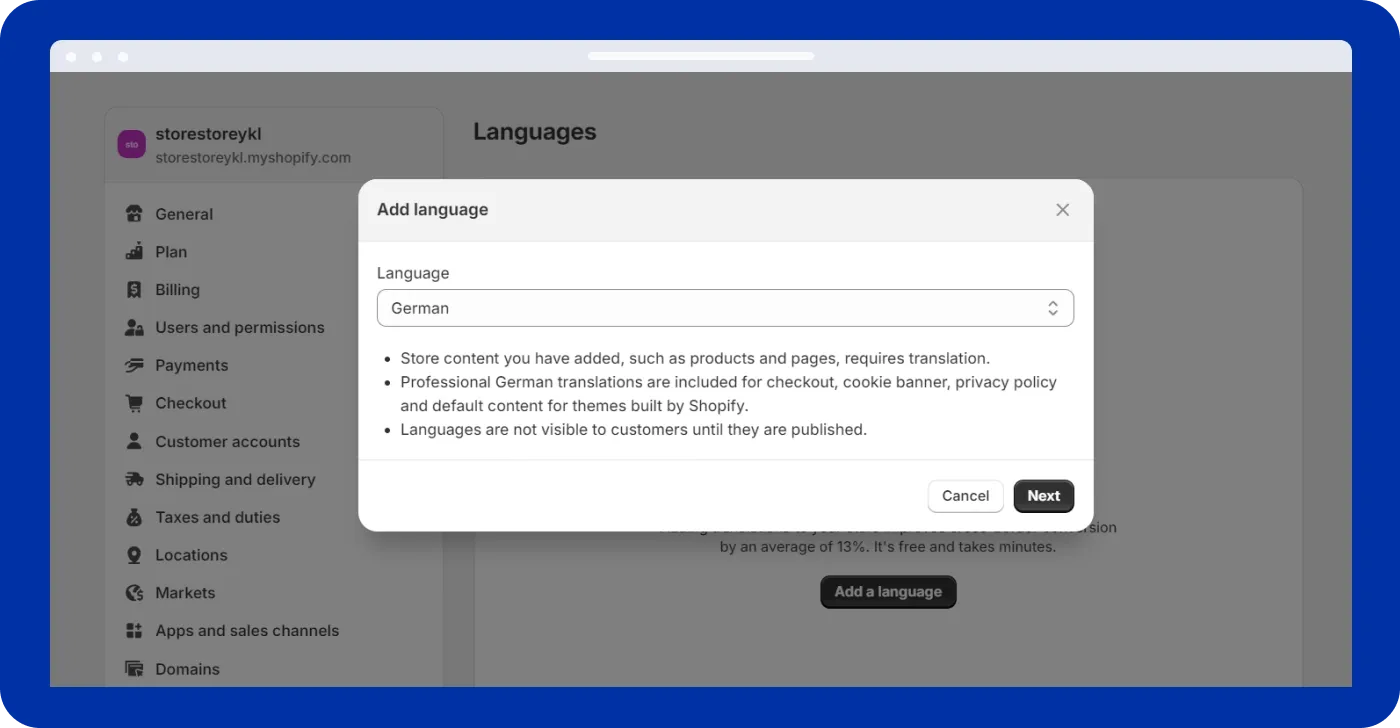Click the Taxes and duties icon
The width and height of the screenshot is (1400, 728).
coord(133,517)
